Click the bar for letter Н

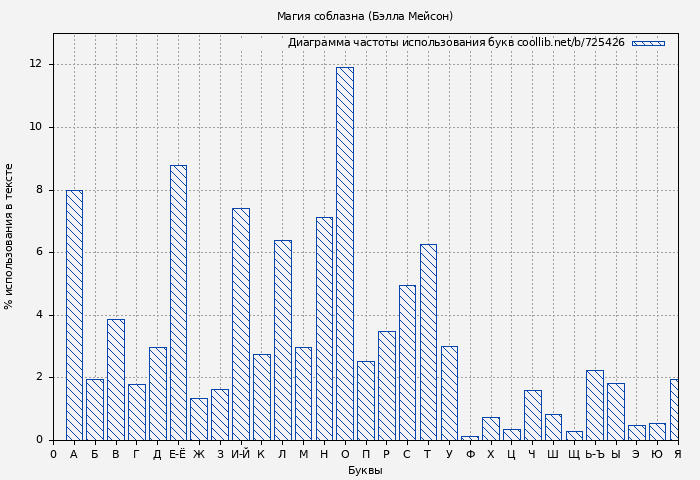(x=324, y=328)
